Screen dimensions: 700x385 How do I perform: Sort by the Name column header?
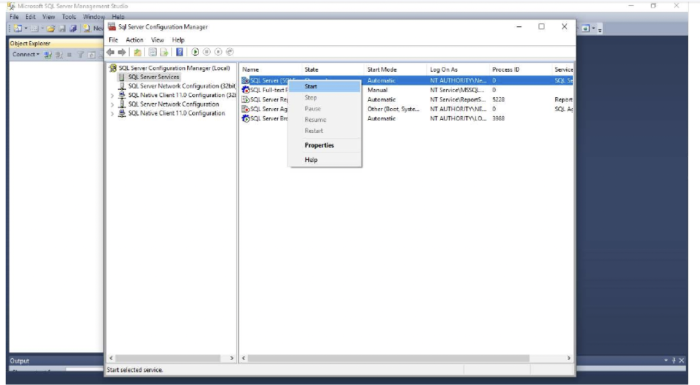click(x=271, y=70)
